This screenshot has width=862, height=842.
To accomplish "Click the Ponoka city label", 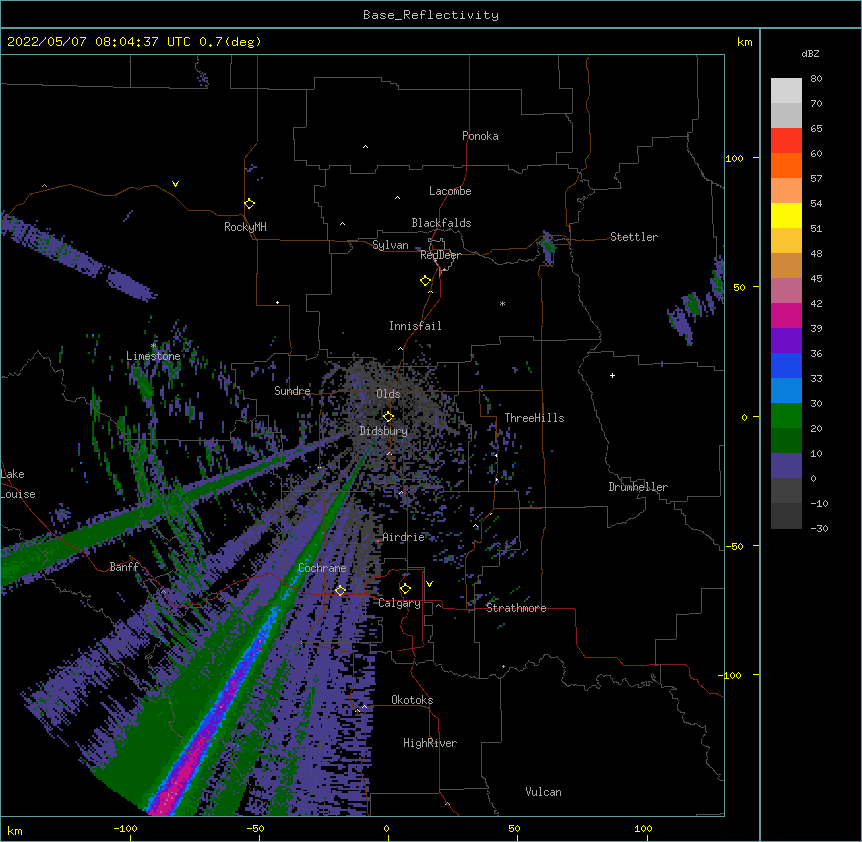I will [480, 136].
